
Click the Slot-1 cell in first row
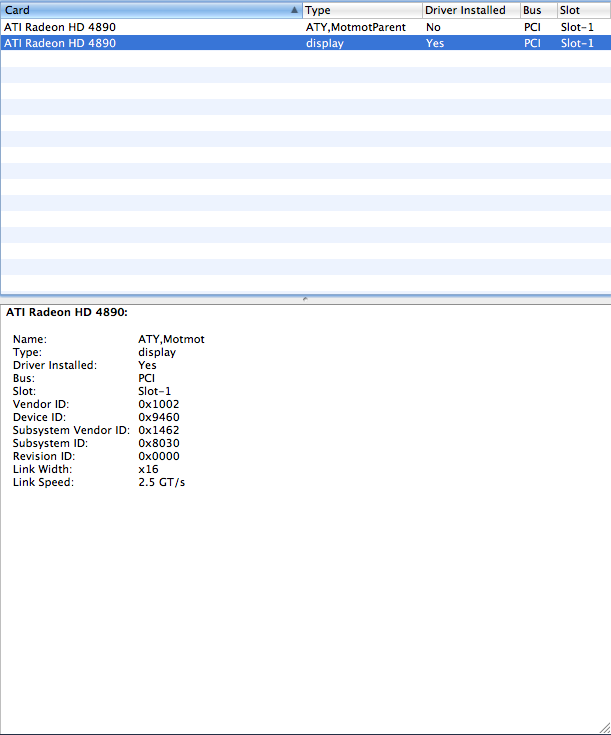click(577, 27)
